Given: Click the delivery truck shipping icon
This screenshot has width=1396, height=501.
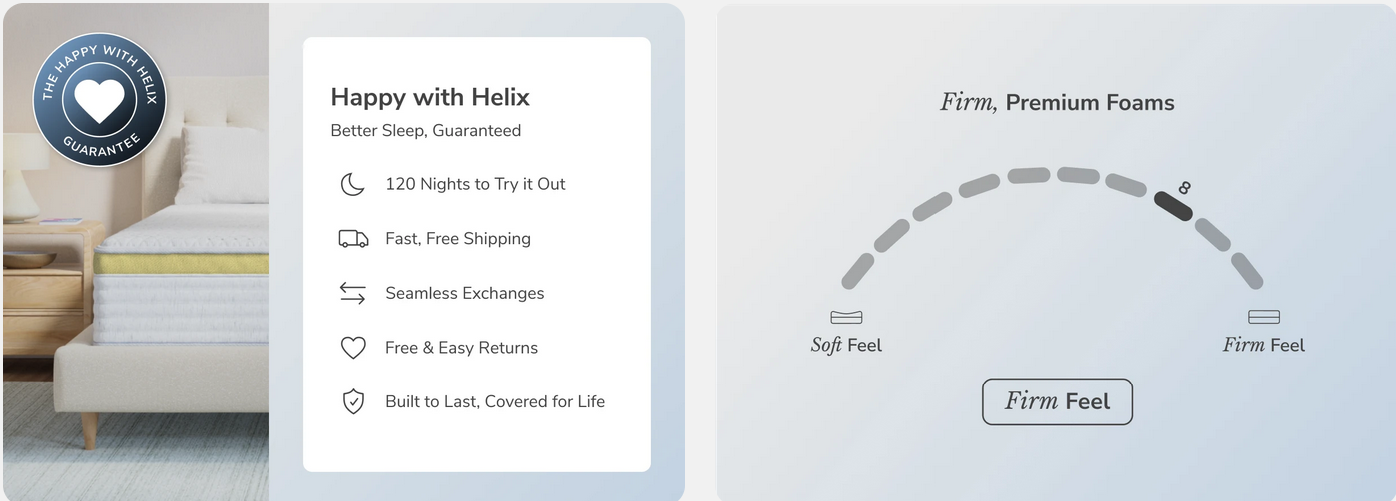Looking at the screenshot, I should 353,239.
